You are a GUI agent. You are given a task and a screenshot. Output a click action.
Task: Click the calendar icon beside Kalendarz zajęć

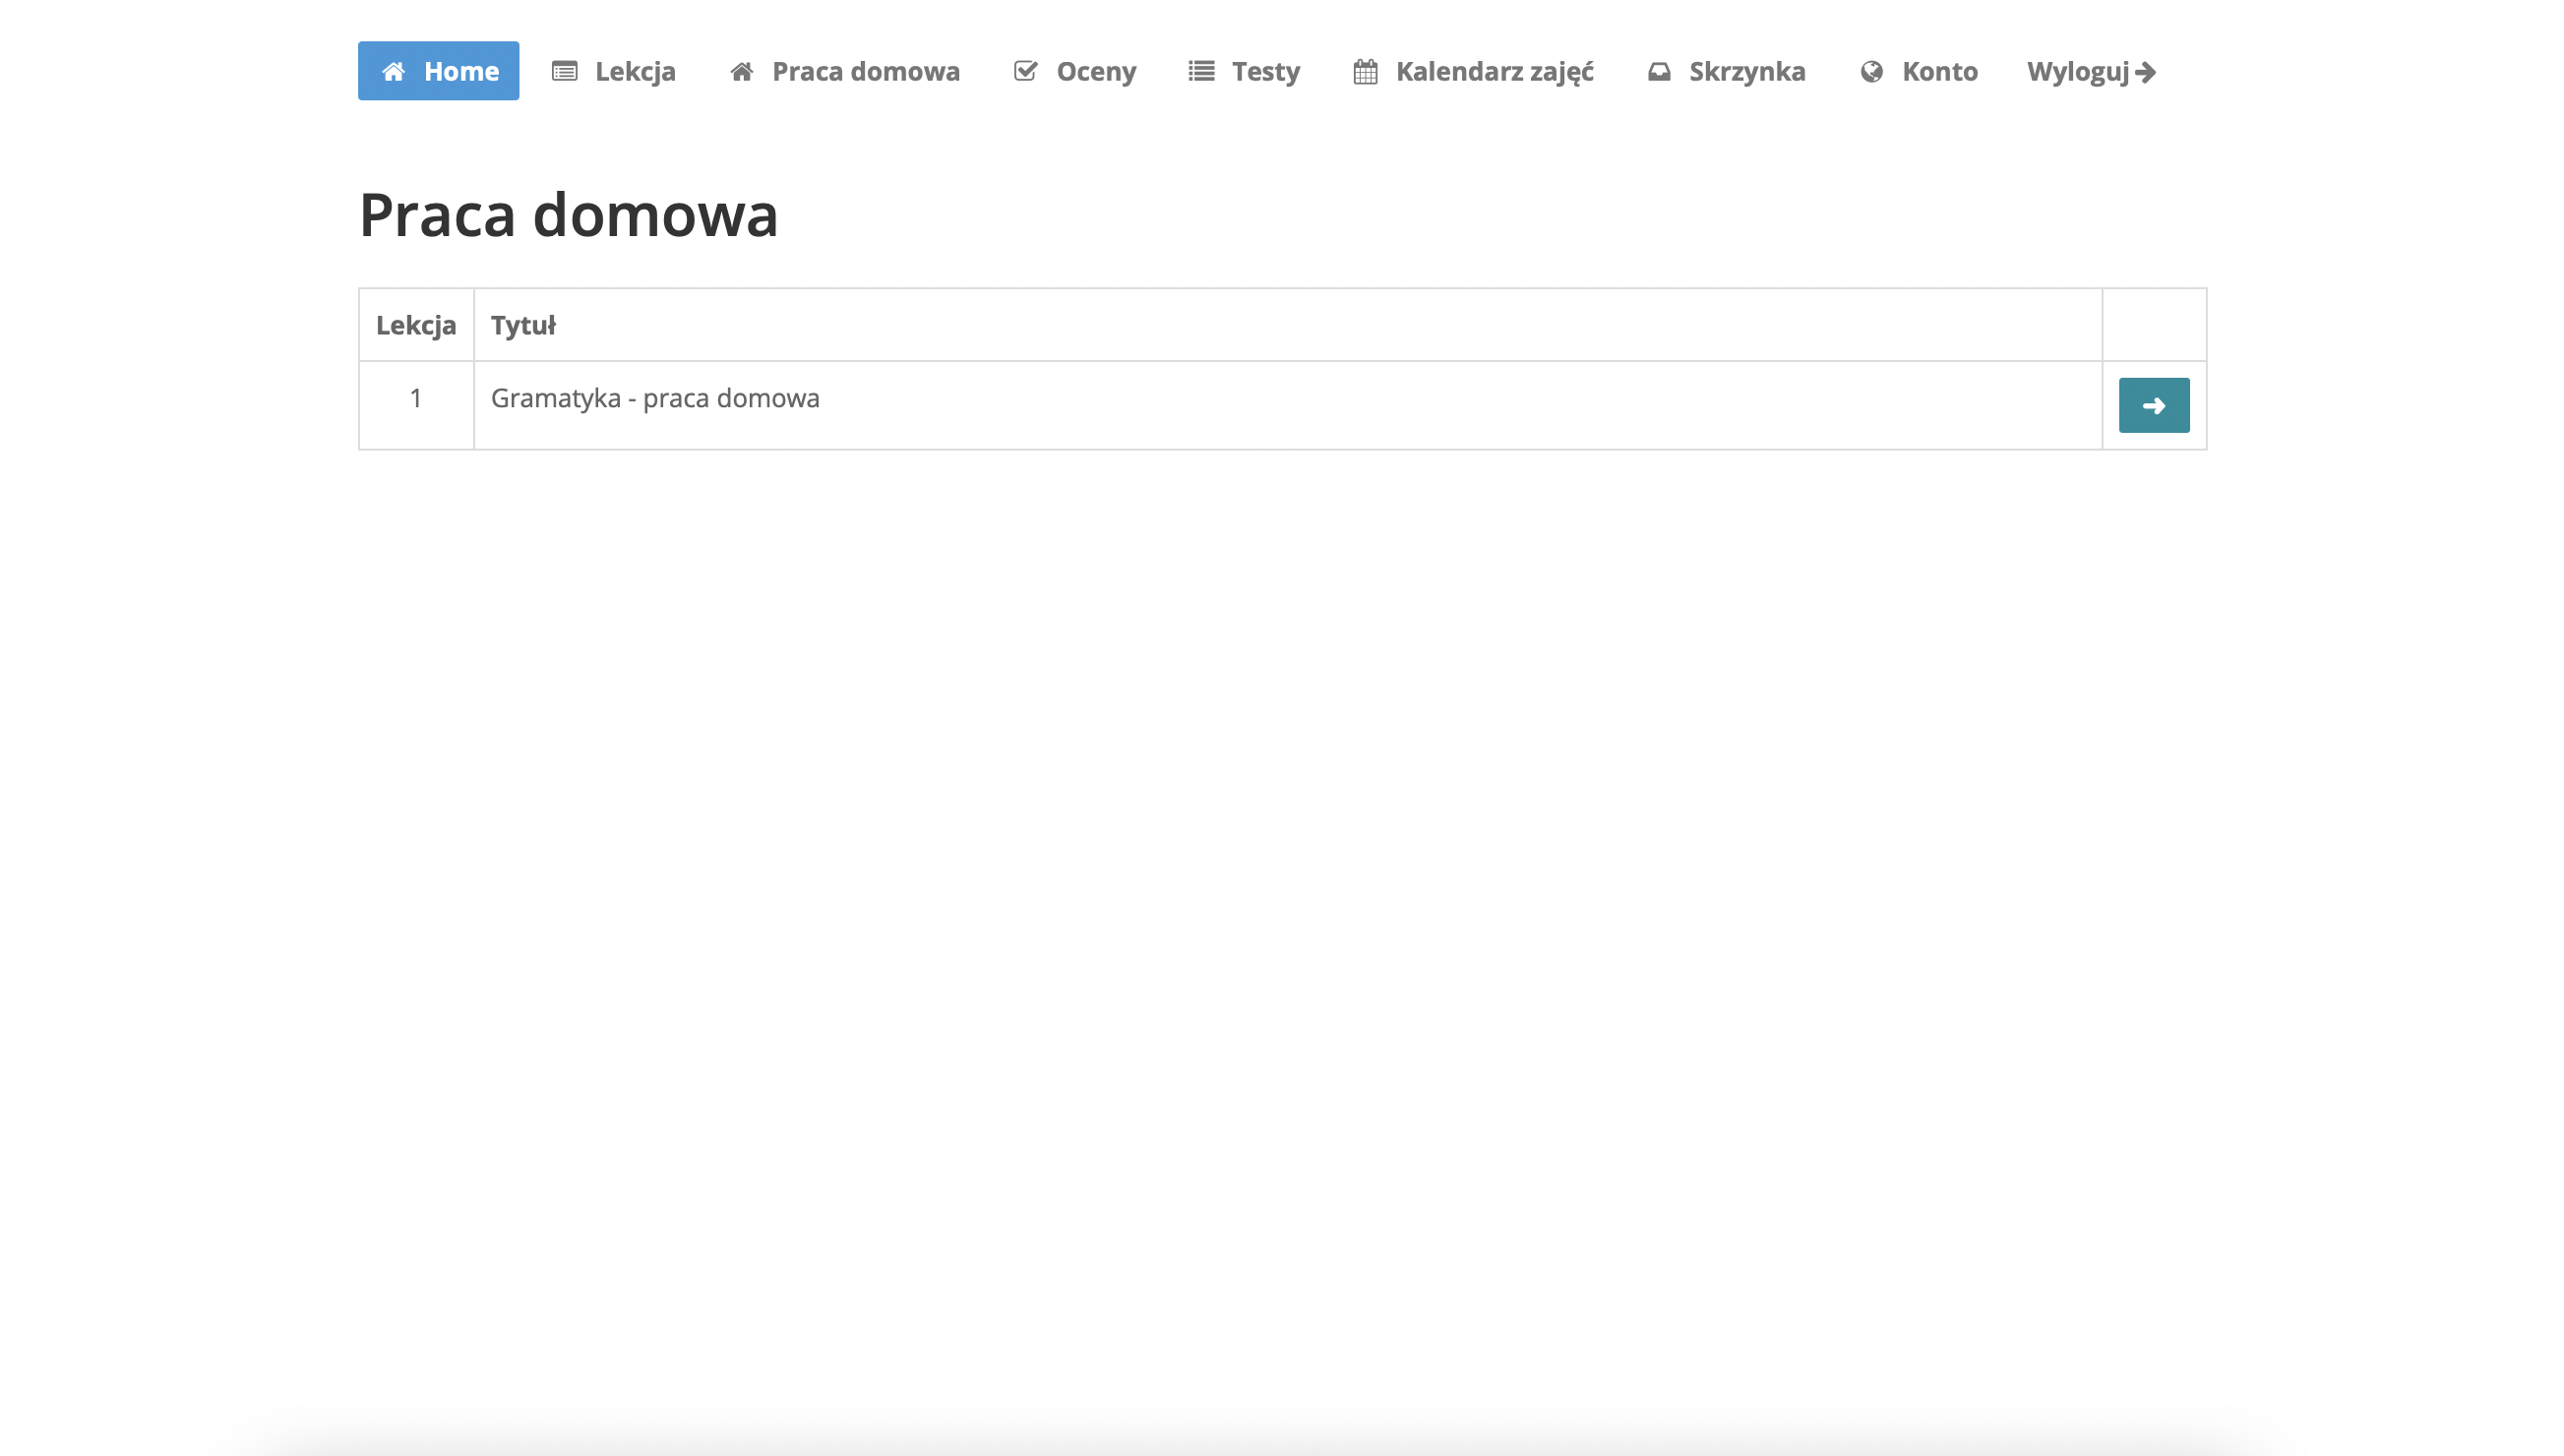(1365, 71)
